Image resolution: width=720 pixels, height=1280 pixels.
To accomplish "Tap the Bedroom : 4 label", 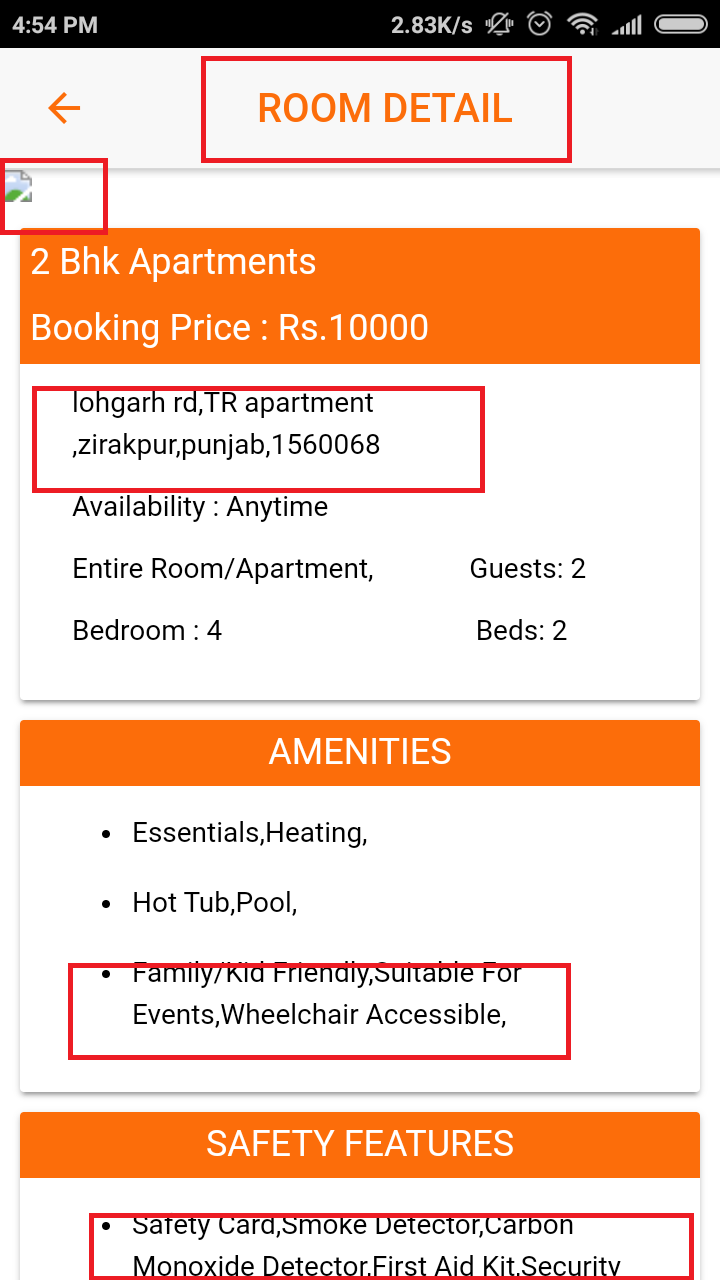I will (x=147, y=631).
